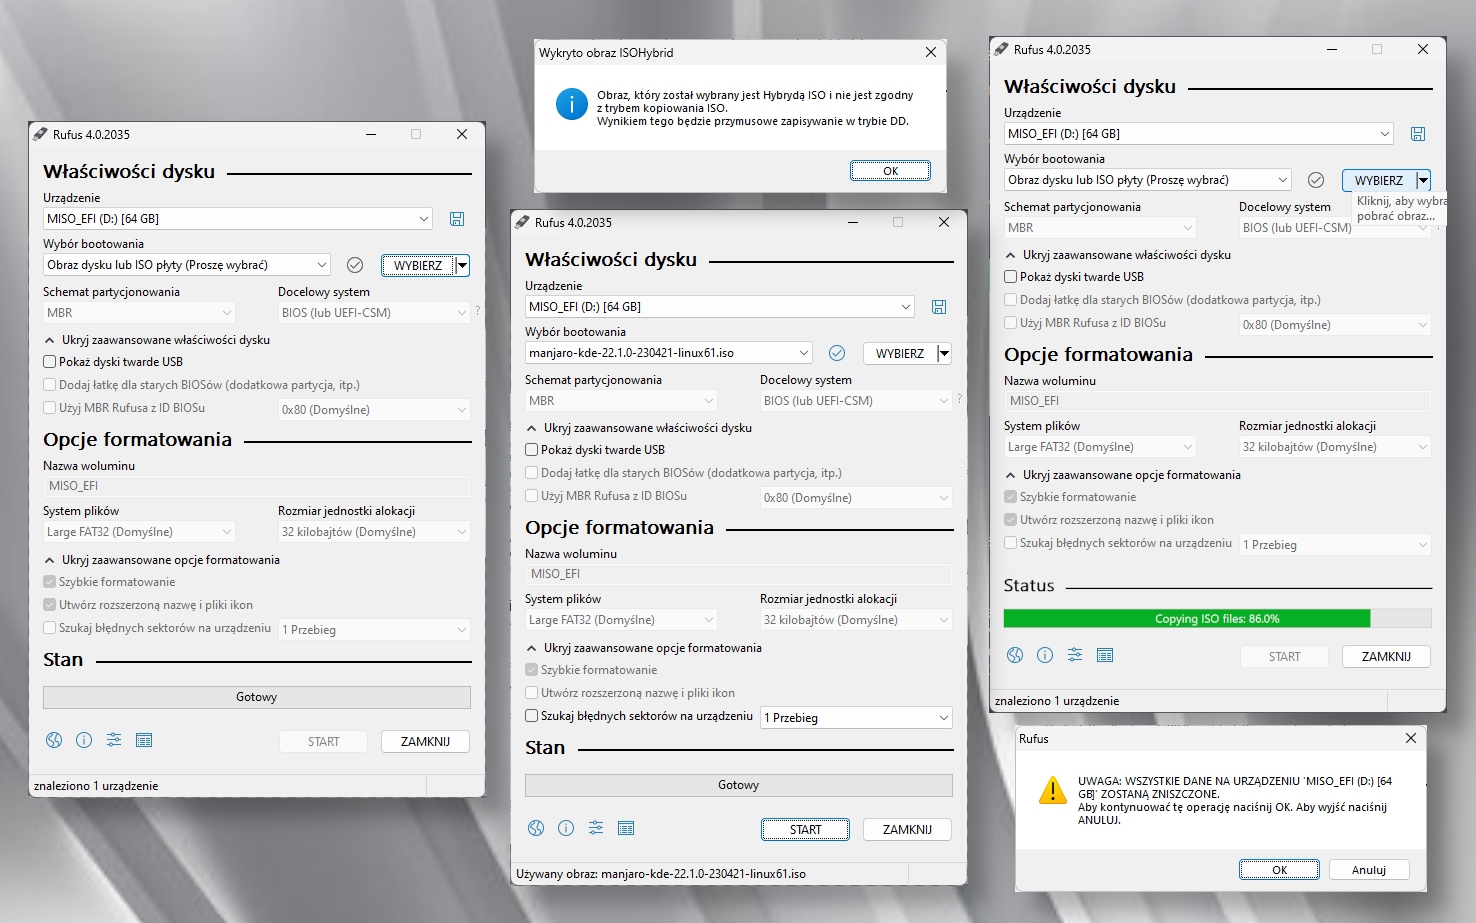Expand the '1 Przebieg' dropdown in the manjaro ISO window

pos(856,718)
